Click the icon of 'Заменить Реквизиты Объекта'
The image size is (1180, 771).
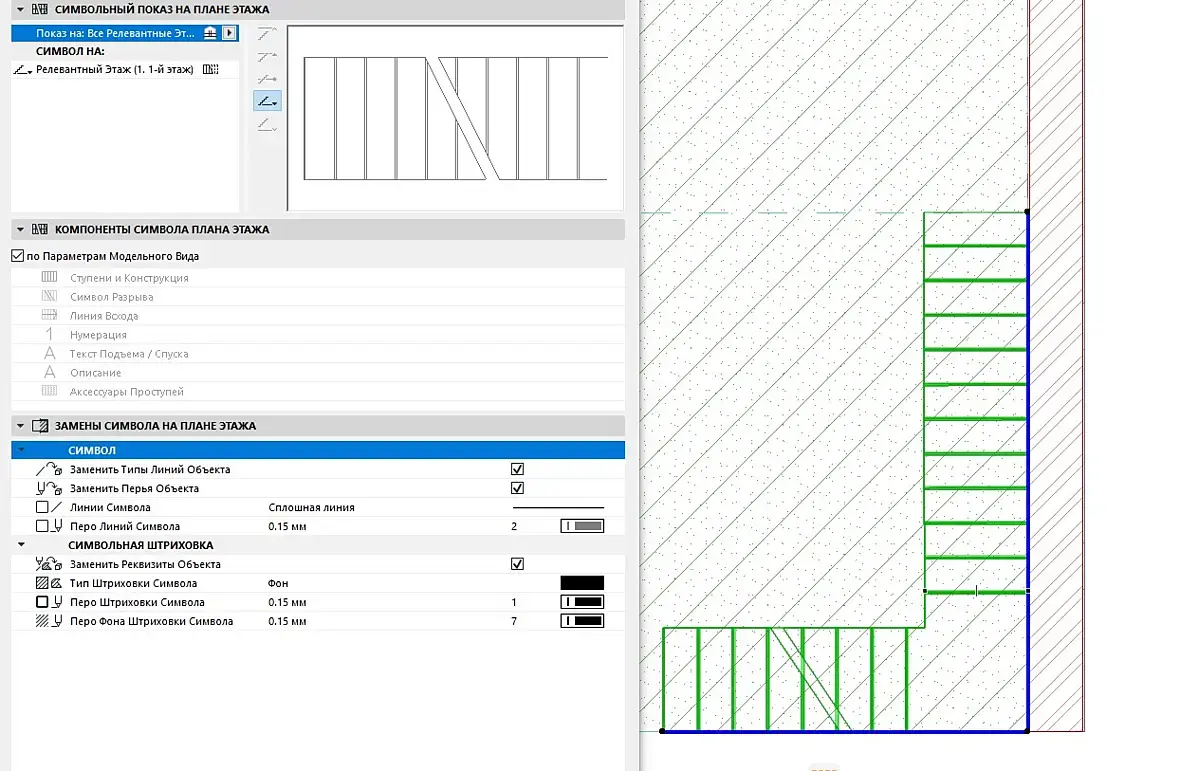(49, 563)
